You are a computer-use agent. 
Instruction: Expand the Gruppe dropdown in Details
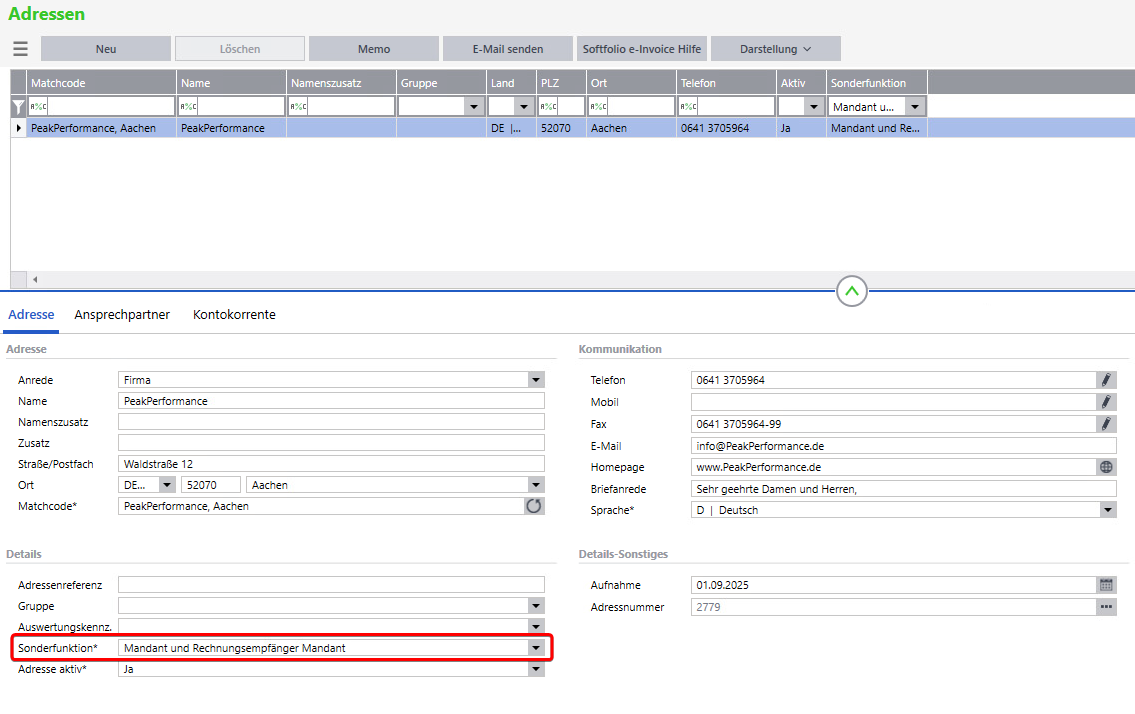tap(536, 606)
